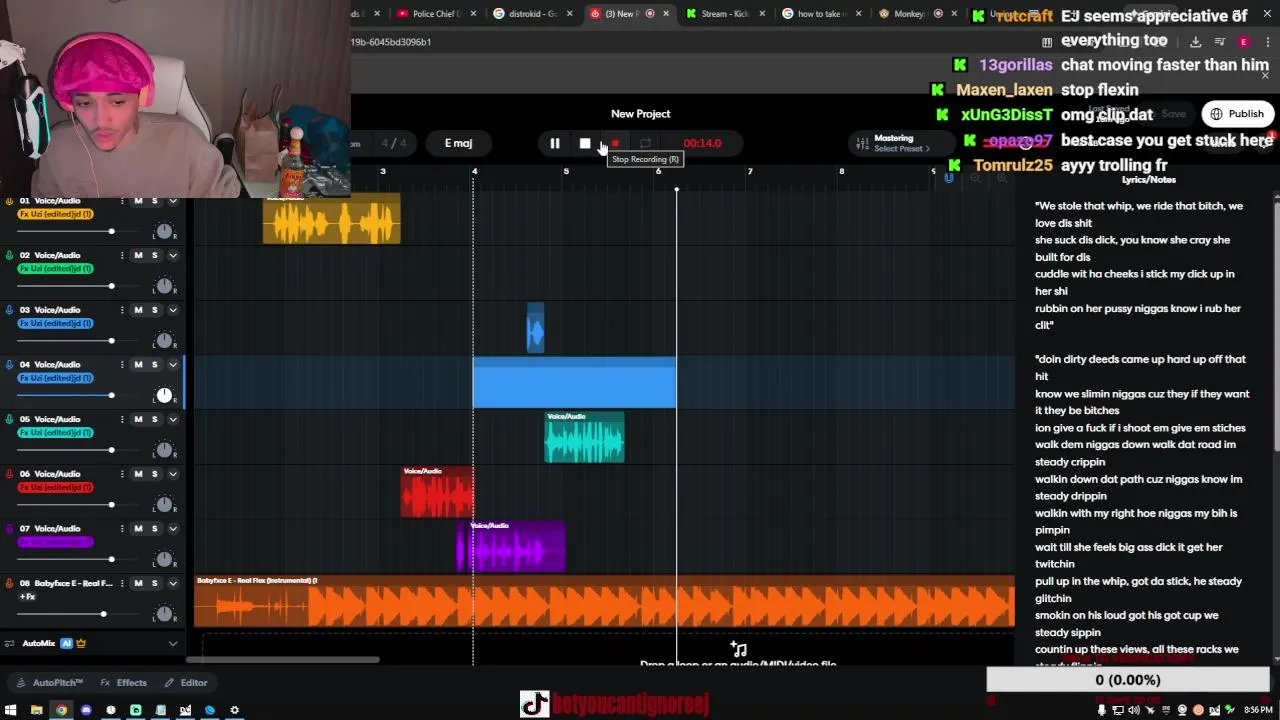Solo track 01 Voice/Audio

[x=154, y=201]
